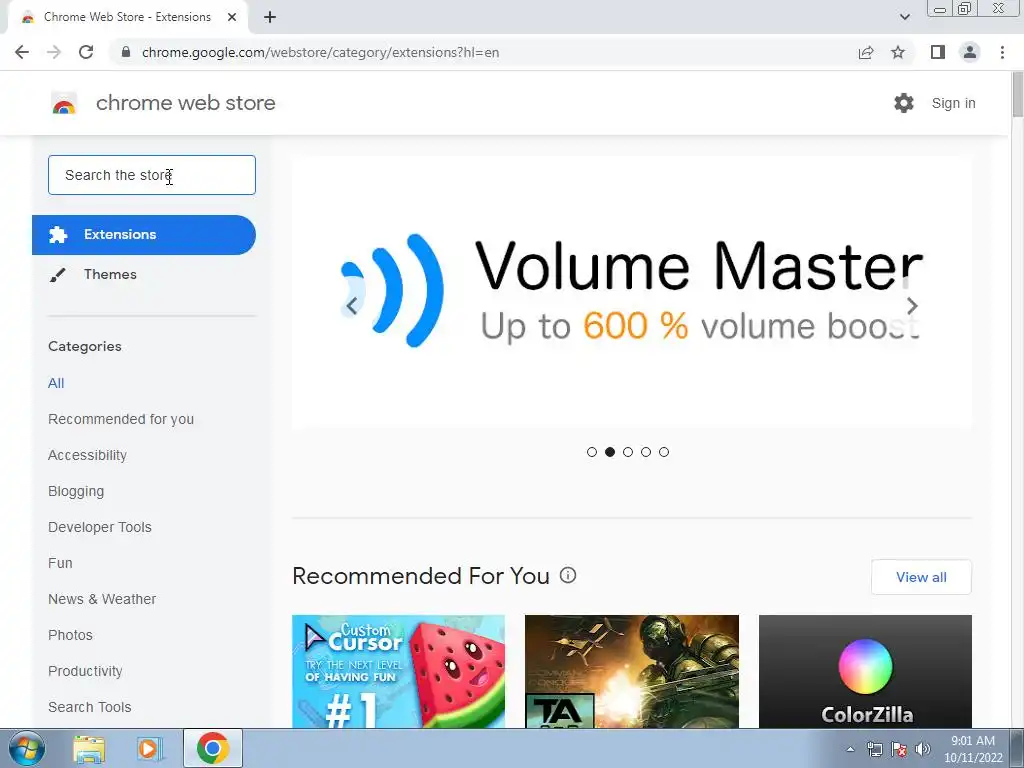Reload the current page
This screenshot has height=768, width=1024.
[86, 52]
